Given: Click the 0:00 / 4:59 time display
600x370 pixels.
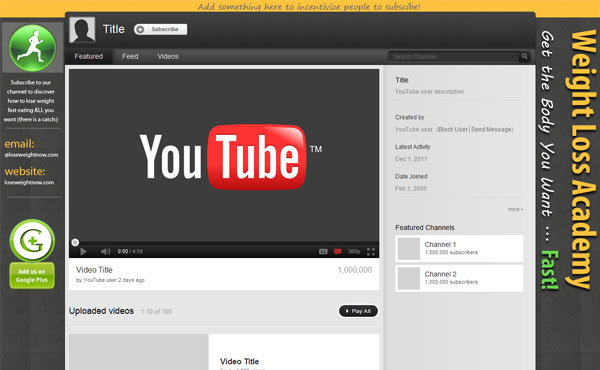Looking at the screenshot, I should point(130,251).
